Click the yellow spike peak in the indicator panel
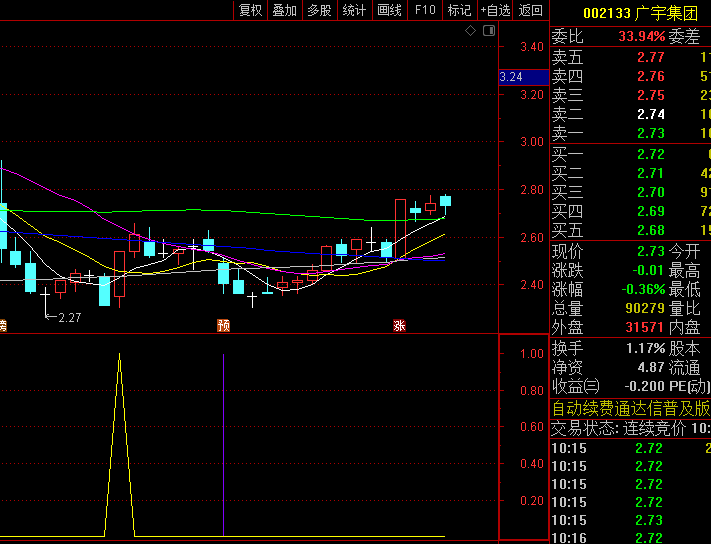 pyautogui.click(x=119, y=353)
